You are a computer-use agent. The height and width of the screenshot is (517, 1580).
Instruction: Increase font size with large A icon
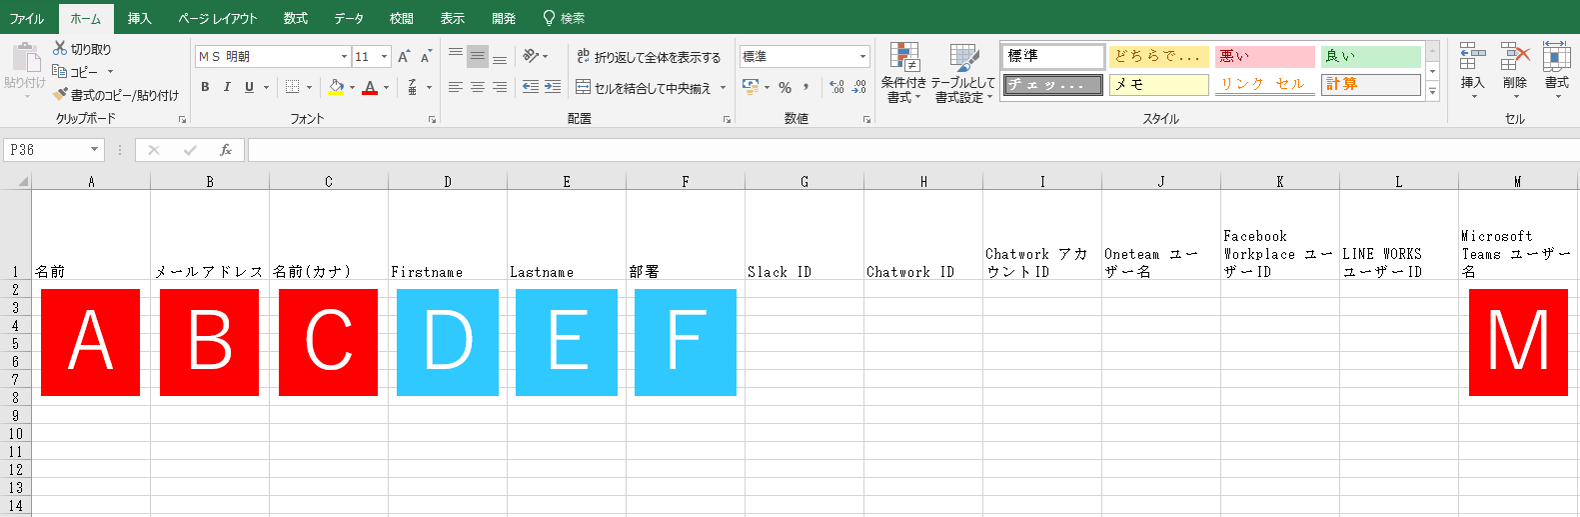(404, 57)
